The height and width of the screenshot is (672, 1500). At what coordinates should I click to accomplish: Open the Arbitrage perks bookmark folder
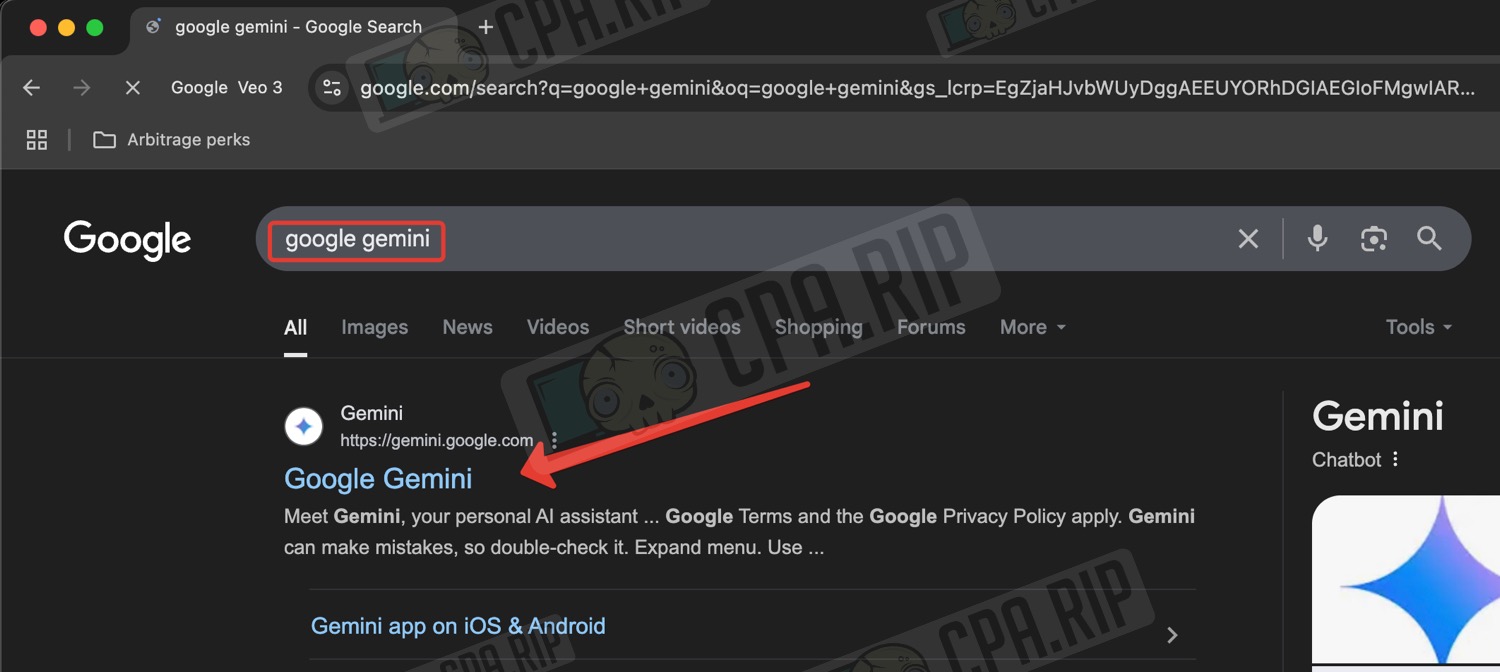pyautogui.click(x=171, y=140)
